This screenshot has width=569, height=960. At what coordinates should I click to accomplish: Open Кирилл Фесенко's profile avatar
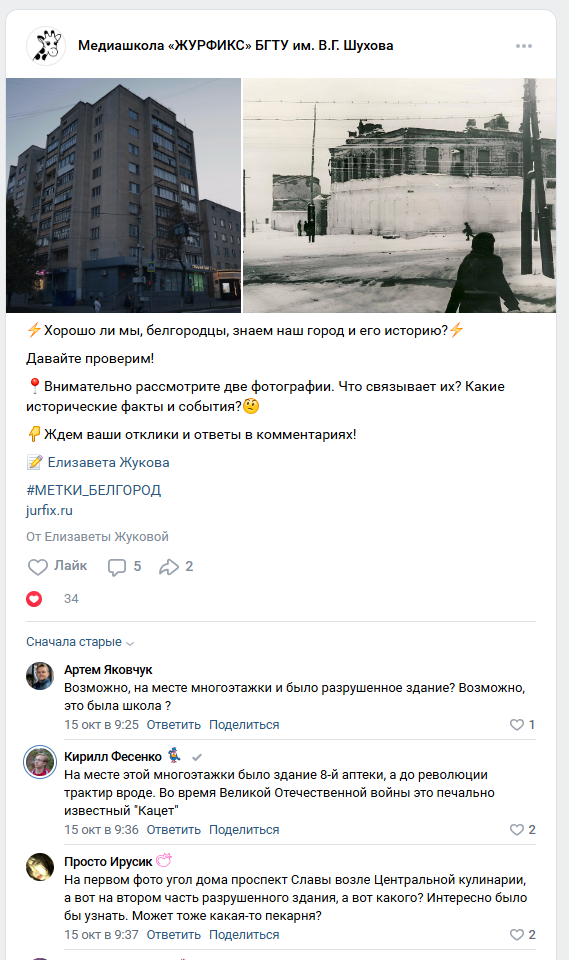(40, 763)
